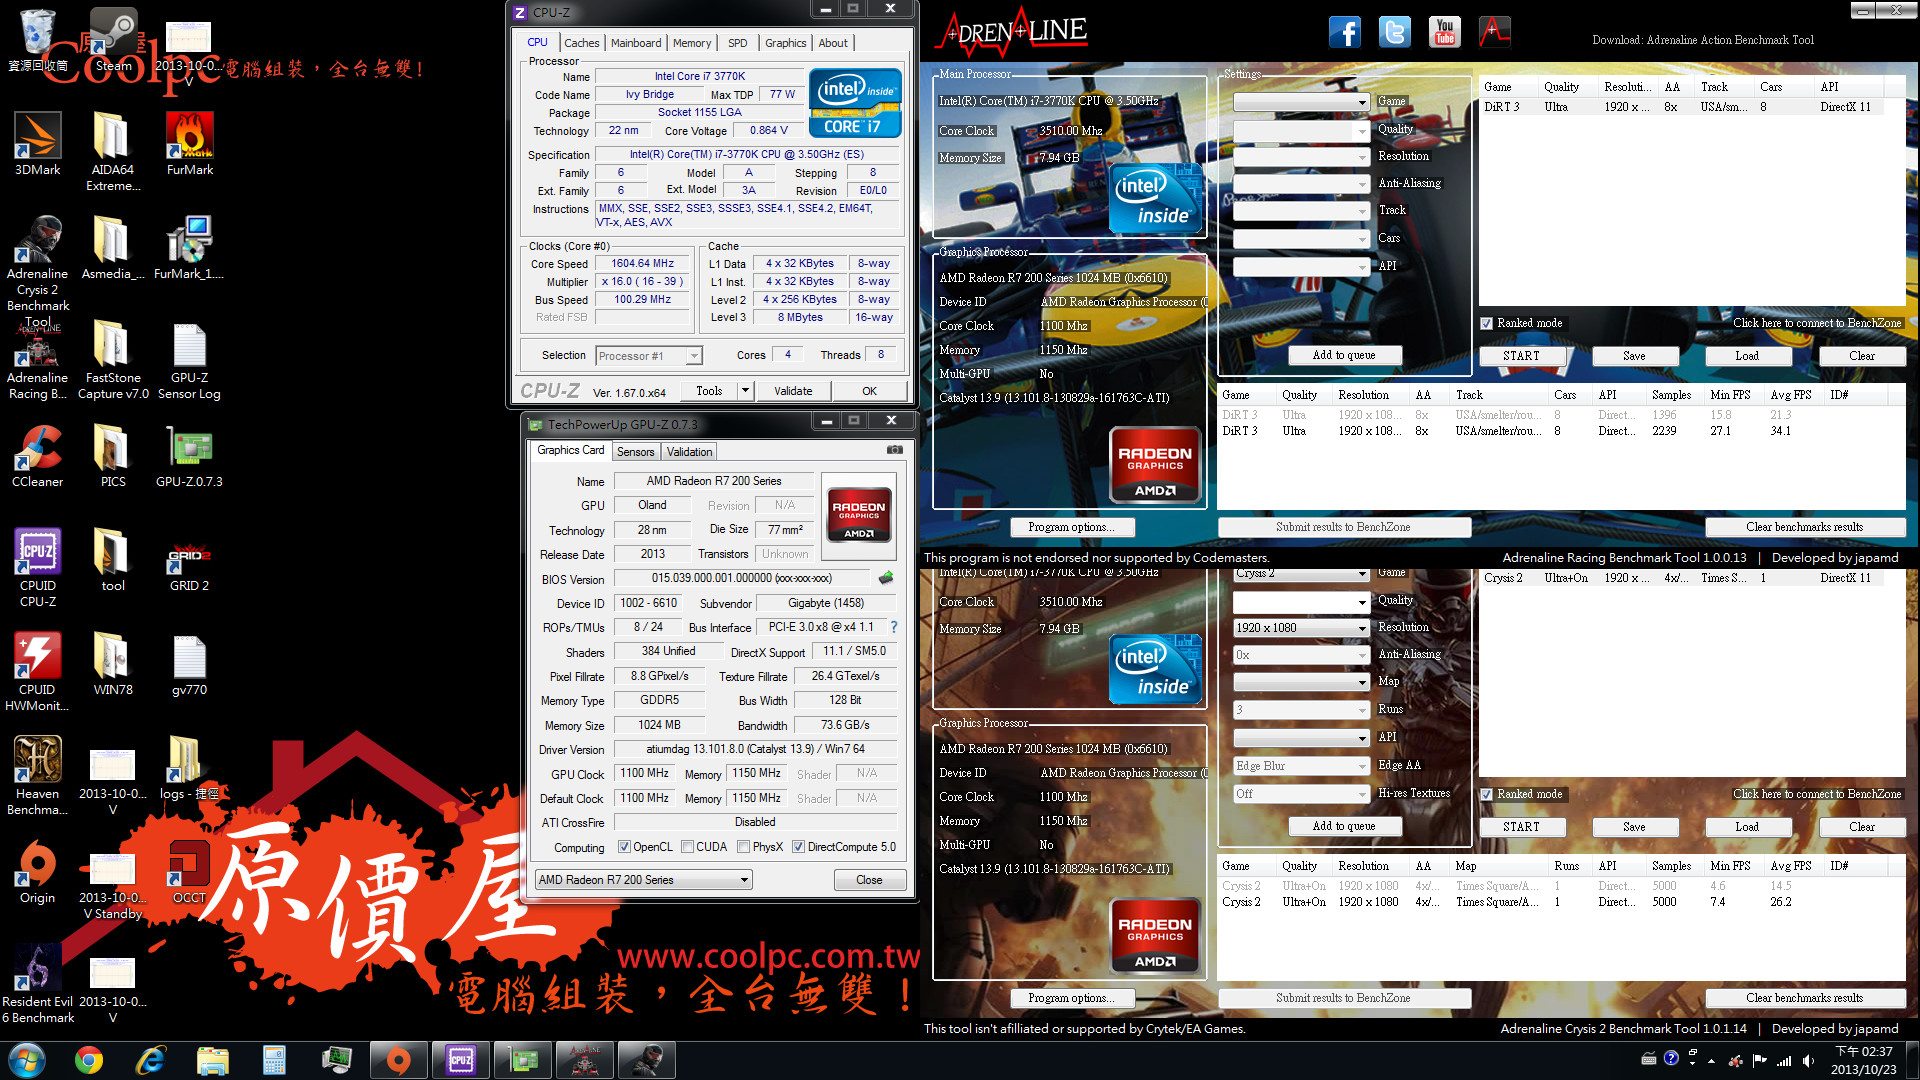Click Clear benchmarks results in Racing tool
The image size is (1920, 1080).
tap(1804, 527)
